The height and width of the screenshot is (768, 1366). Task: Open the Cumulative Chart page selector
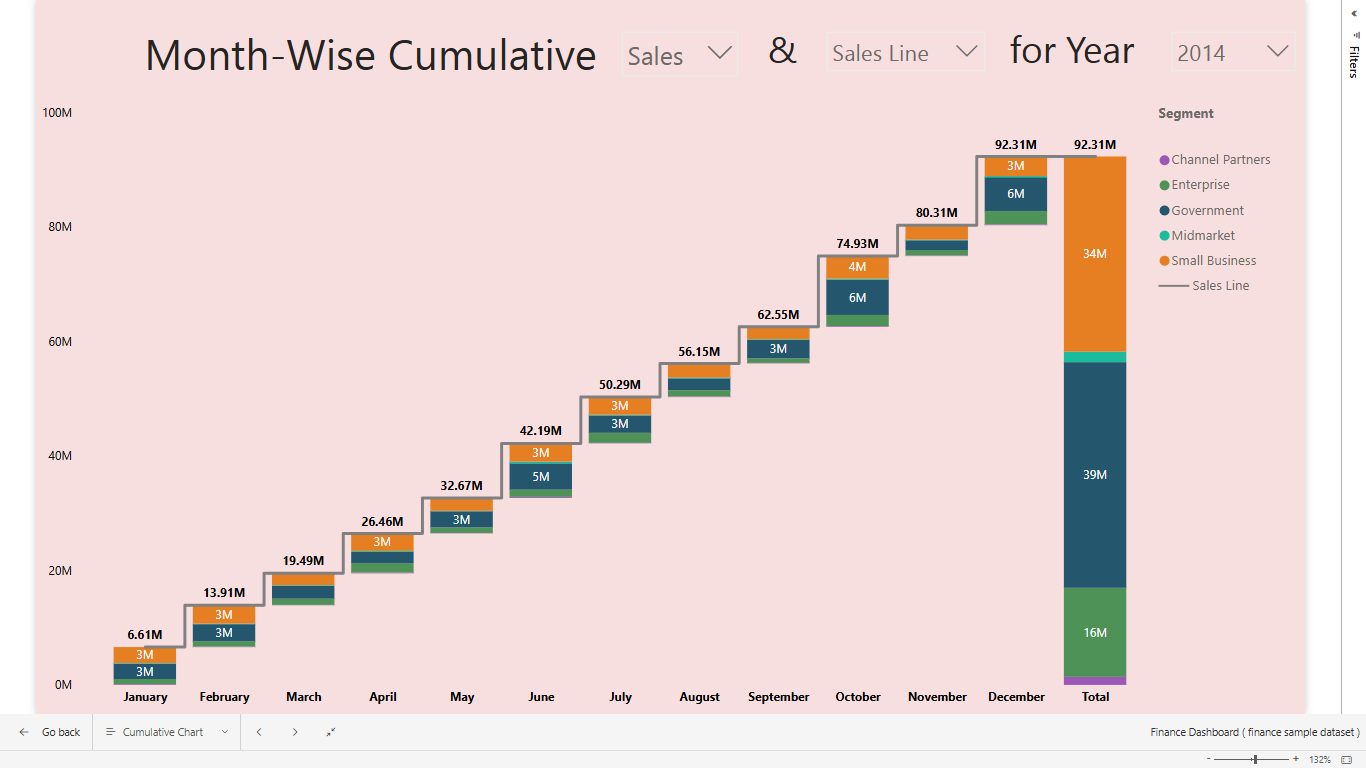click(166, 732)
